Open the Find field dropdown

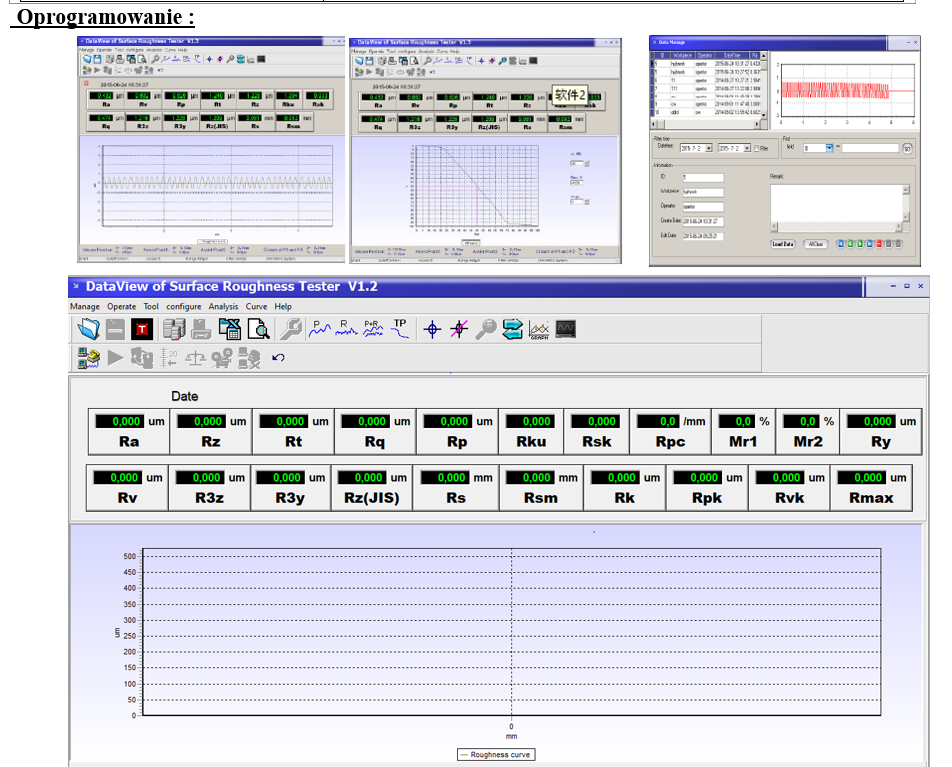[829, 148]
